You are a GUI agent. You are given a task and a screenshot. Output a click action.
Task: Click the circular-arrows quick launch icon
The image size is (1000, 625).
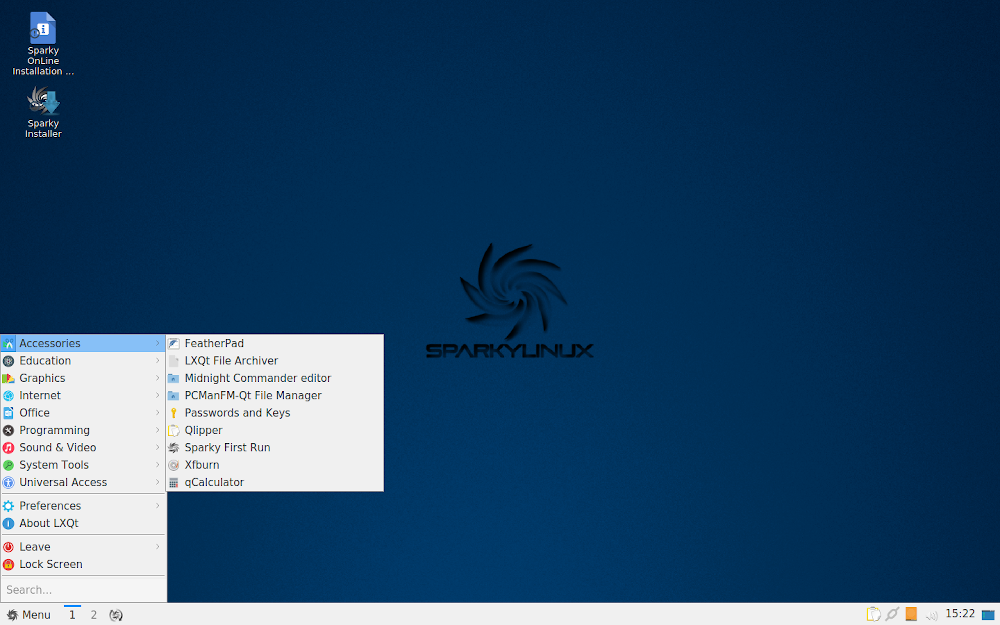pyautogui.click(x=115, y=615)
